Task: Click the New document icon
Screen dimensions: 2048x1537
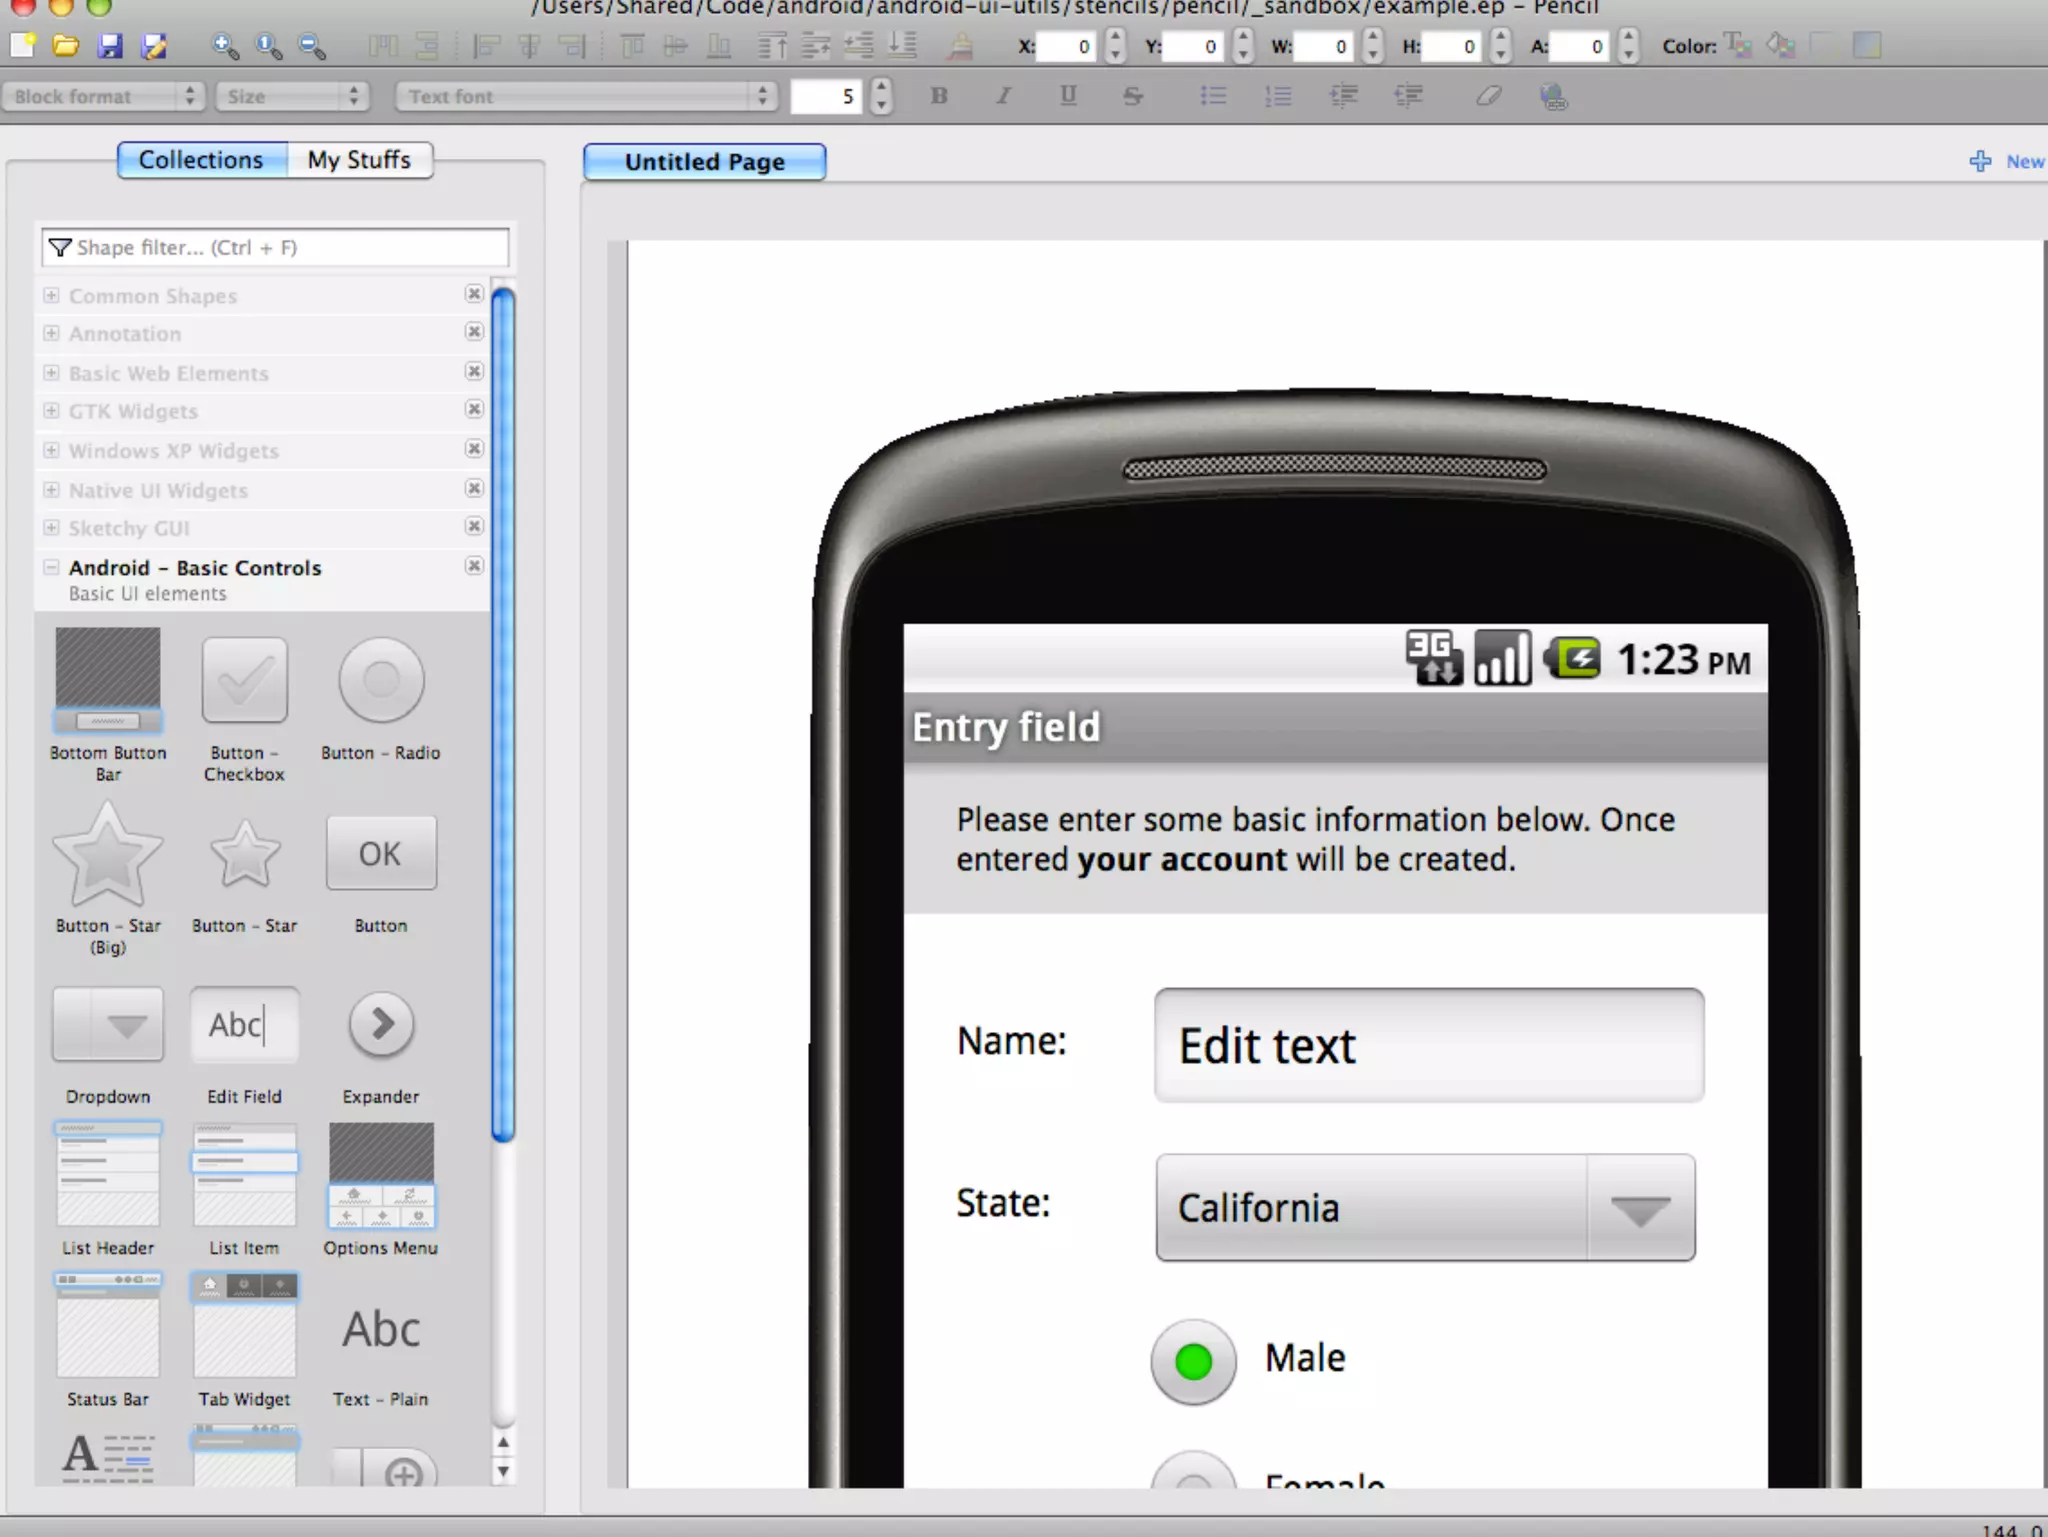Action: click(x=22, y=45)
